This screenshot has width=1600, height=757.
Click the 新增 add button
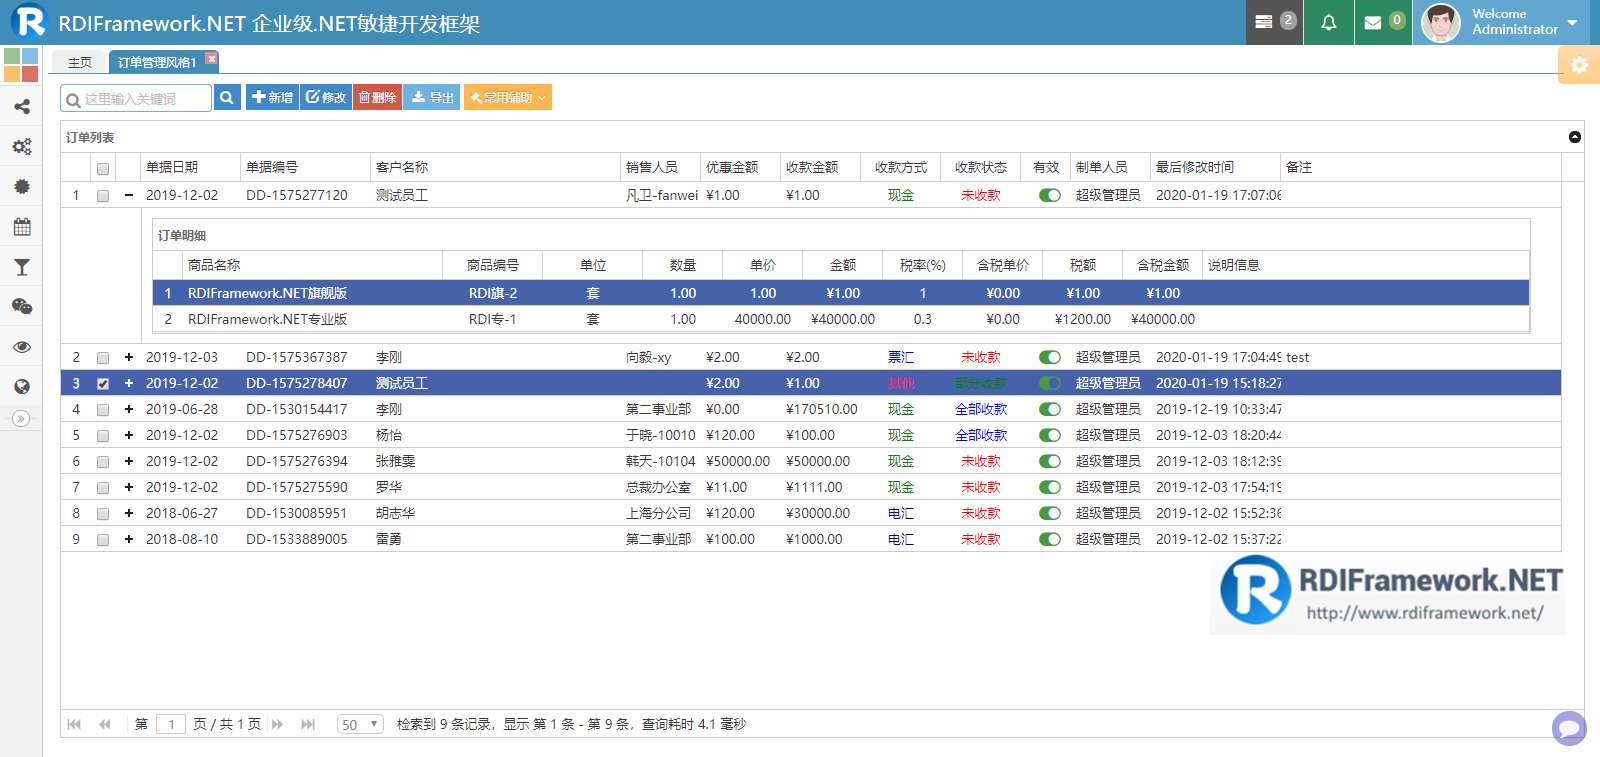tap(272, 97)
